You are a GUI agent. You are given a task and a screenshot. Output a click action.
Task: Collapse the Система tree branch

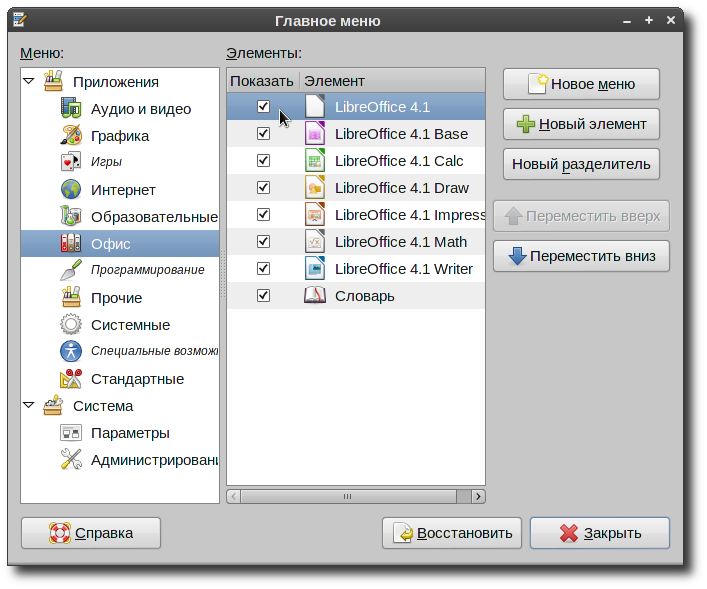29,405
